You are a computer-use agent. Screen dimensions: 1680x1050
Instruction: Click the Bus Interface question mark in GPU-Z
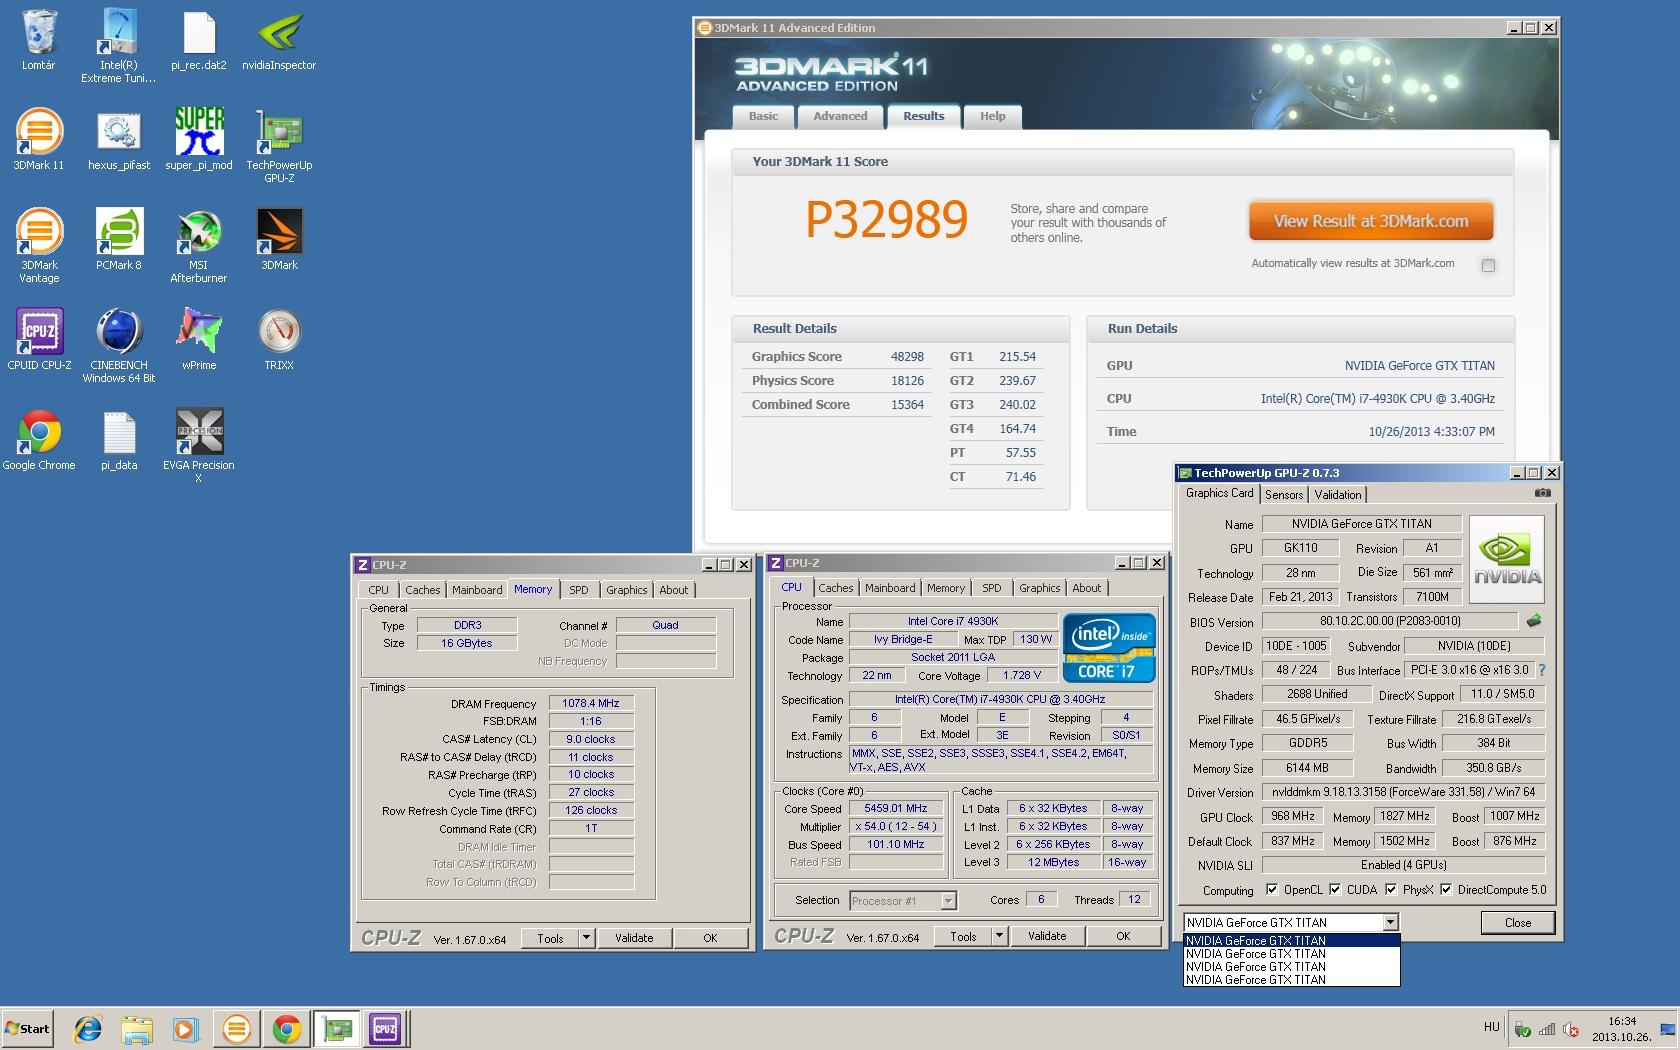point(1541,670)
